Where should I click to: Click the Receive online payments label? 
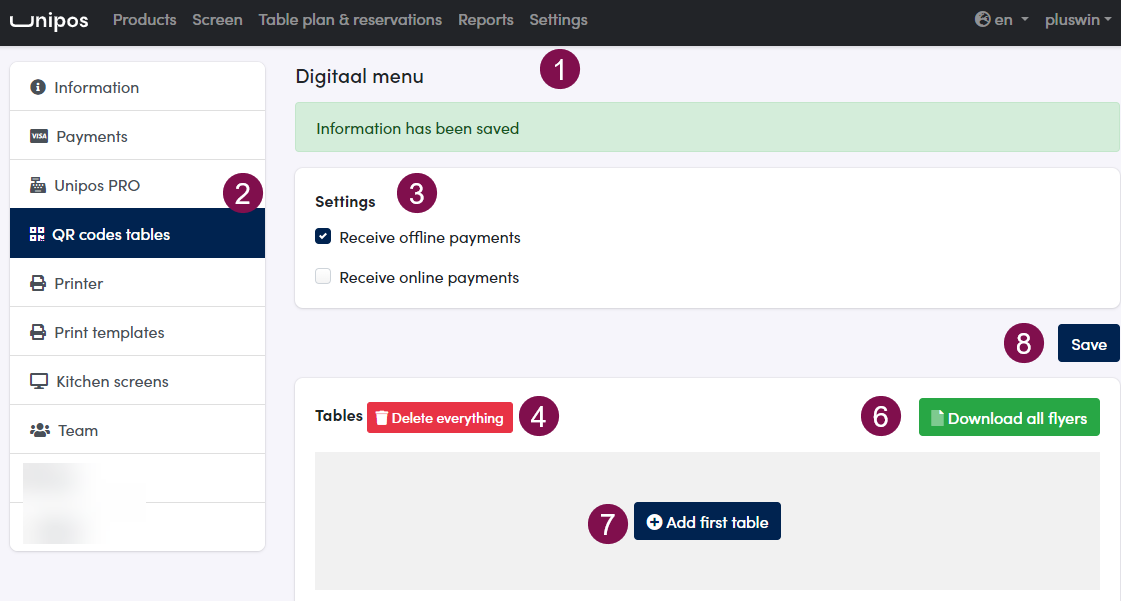[429, 277]
